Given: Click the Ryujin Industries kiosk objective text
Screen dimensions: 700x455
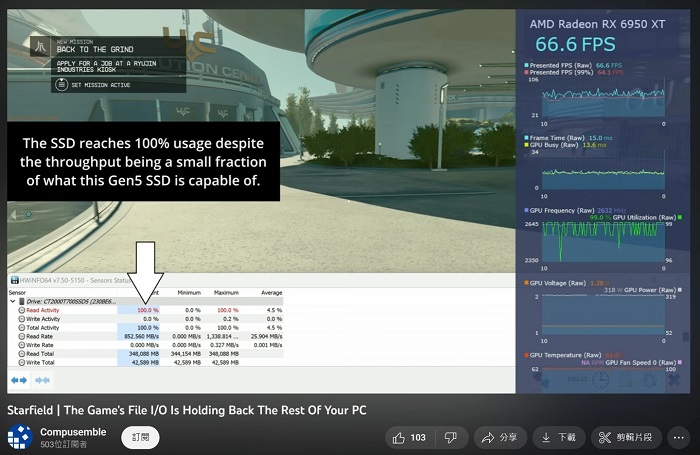Looking at the screenshot, I should coord(106,67).
